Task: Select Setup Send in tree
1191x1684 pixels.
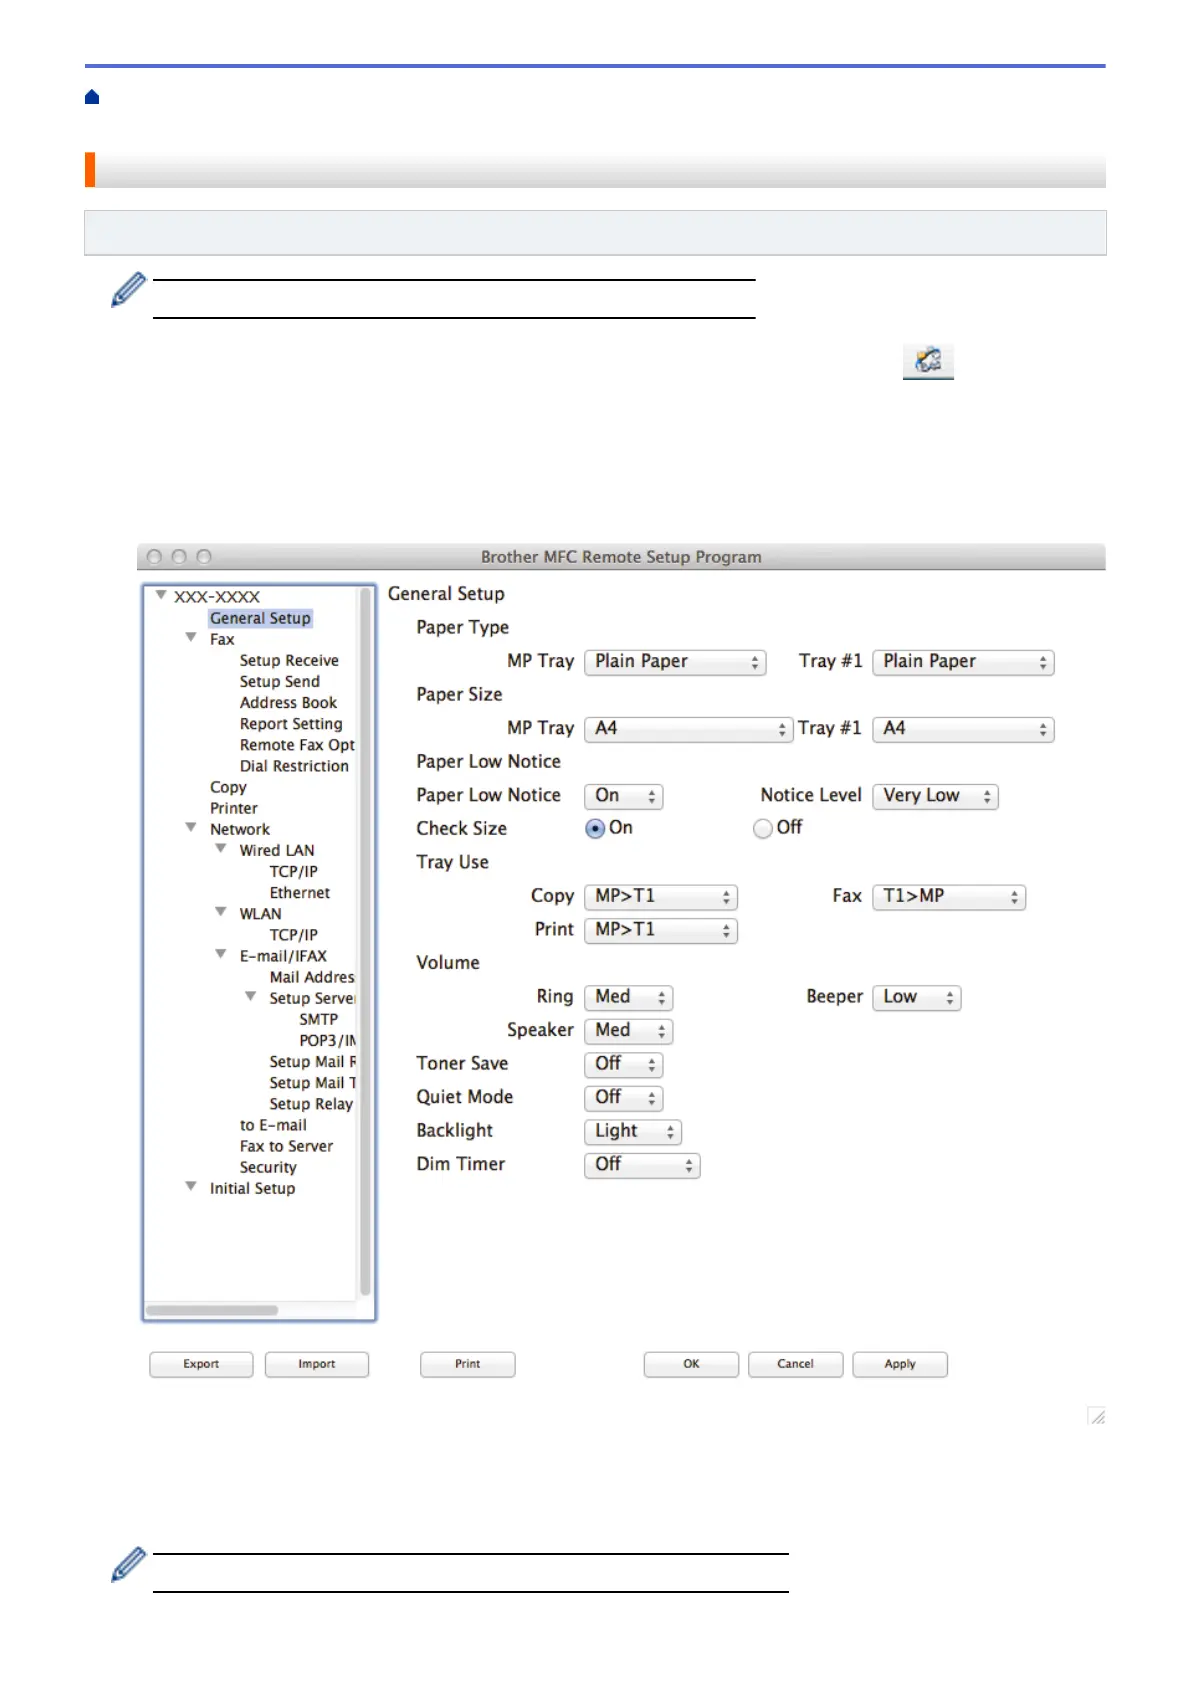Action: [280, 681]
